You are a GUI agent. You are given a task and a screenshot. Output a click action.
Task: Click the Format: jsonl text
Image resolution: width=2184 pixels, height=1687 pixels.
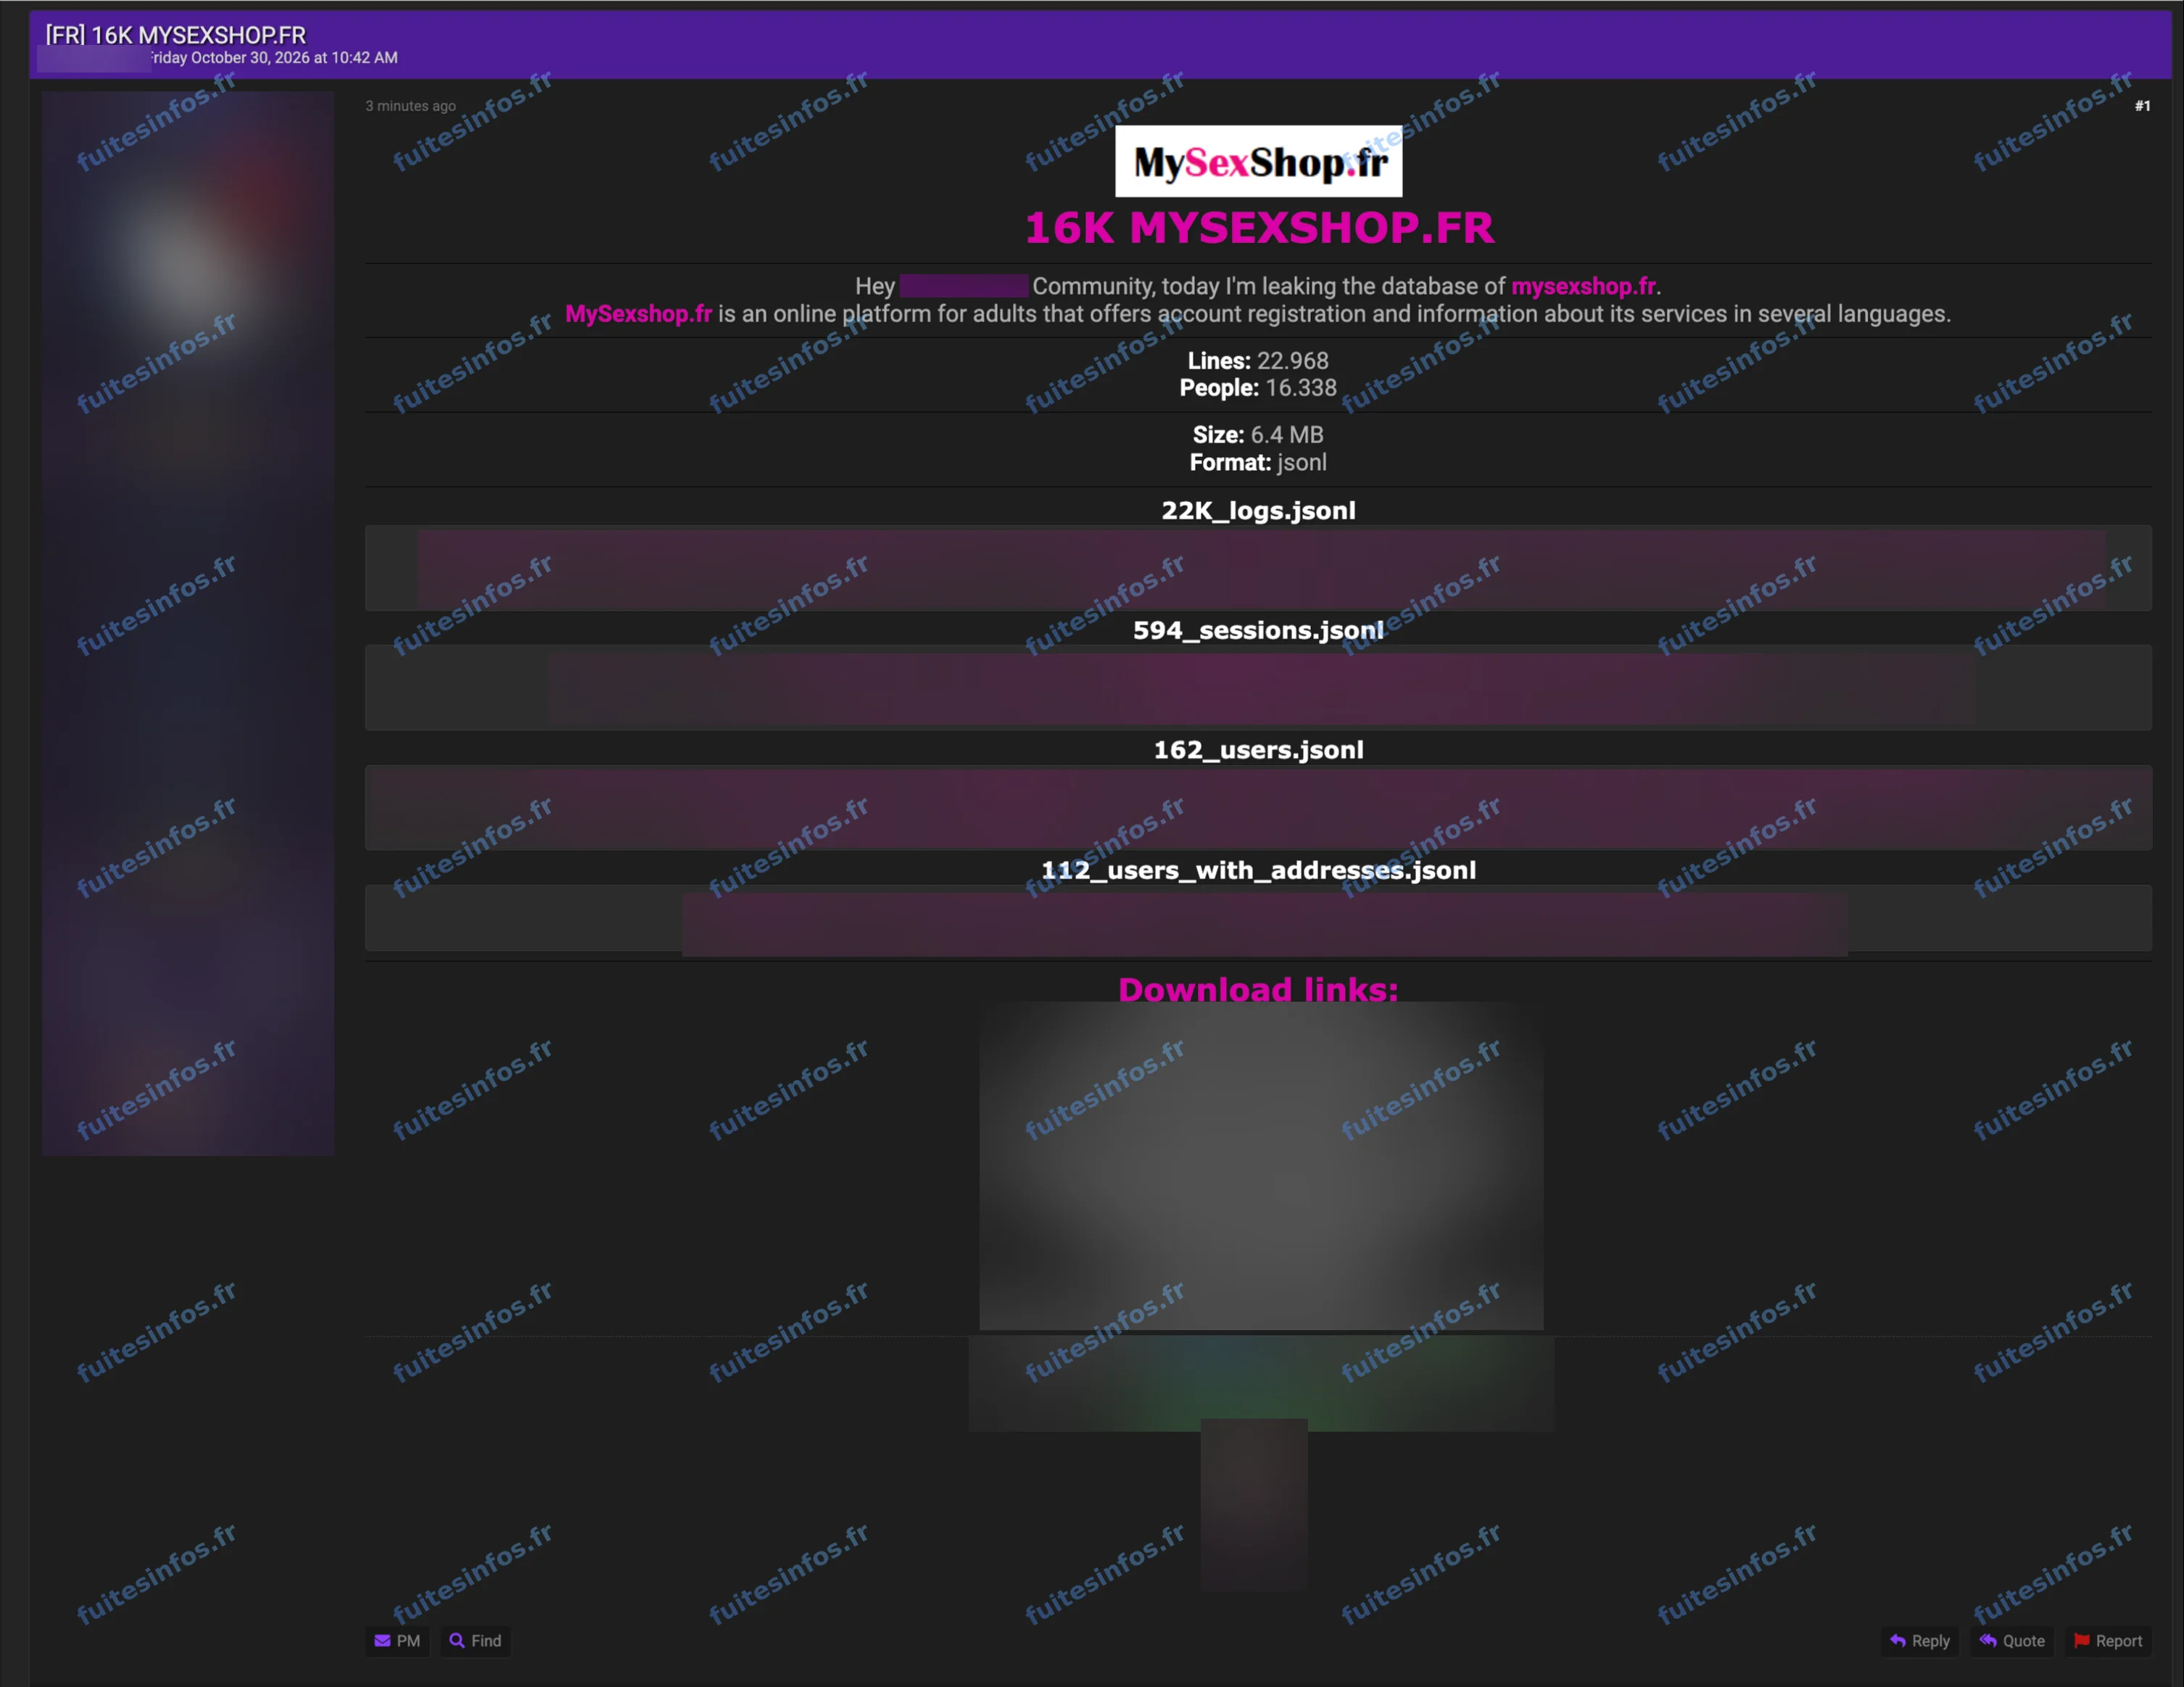click(x=1258, y=462)
